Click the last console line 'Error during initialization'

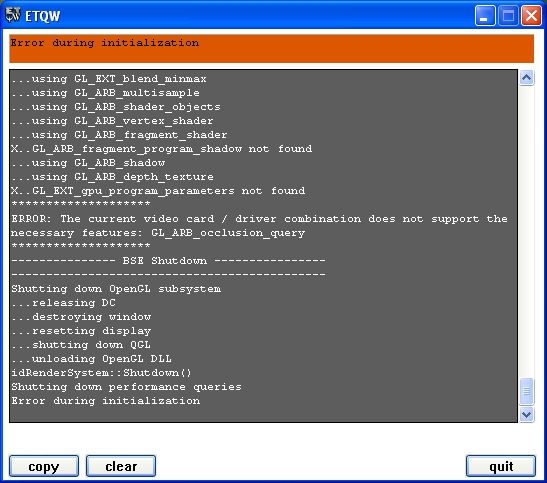(106, 401)
